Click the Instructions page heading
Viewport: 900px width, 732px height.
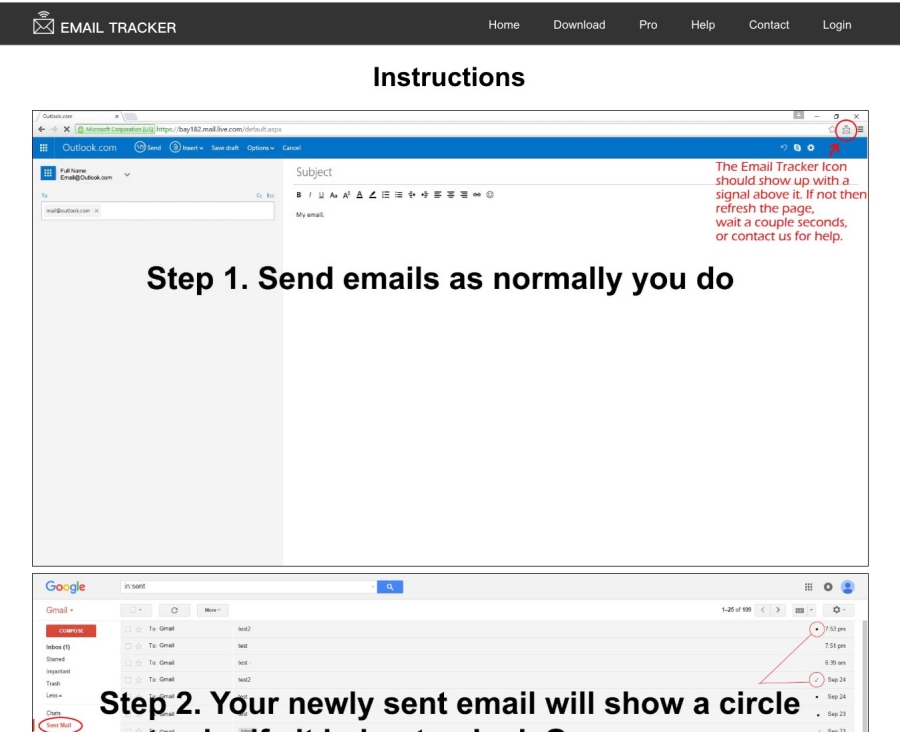coord(449,77)
